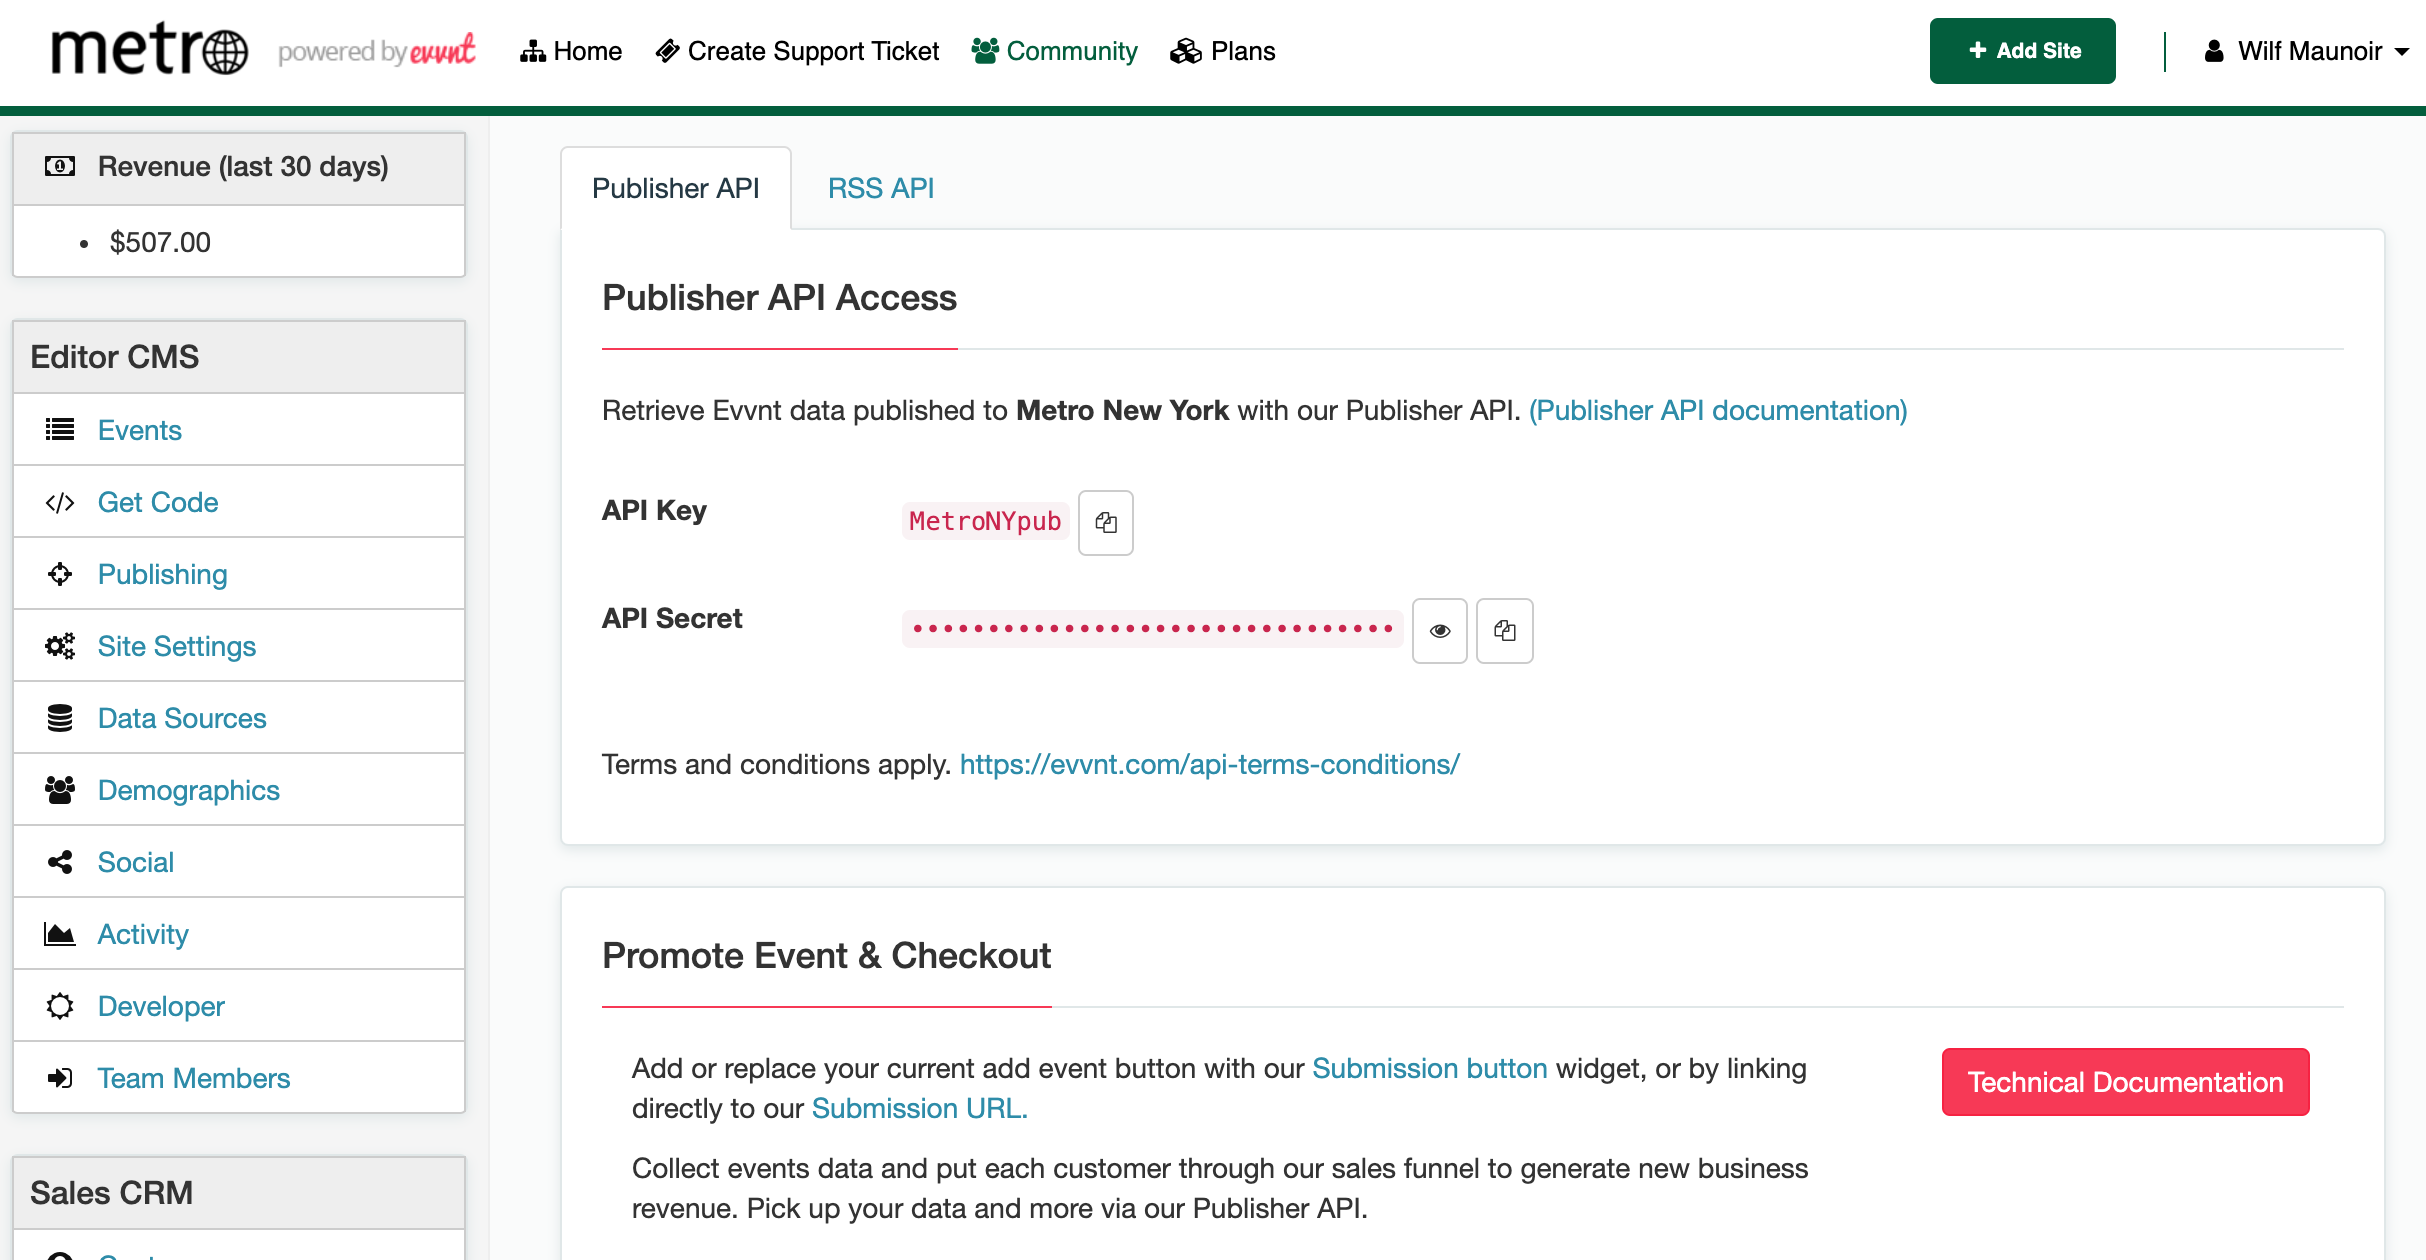Click the Publisher API Access heading
The height and width of the screenshot is (1260, 2426).
[x=779, y=298]
